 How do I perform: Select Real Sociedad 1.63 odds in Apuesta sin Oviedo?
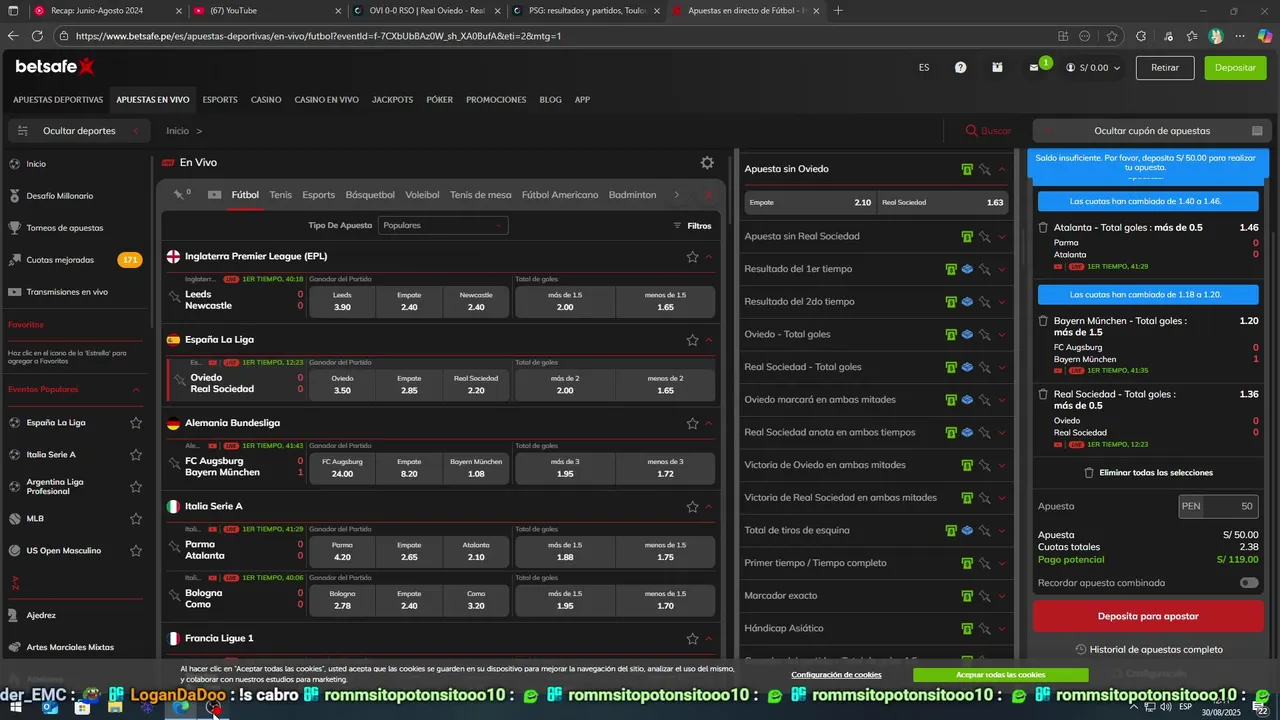[x=943, y=203]
